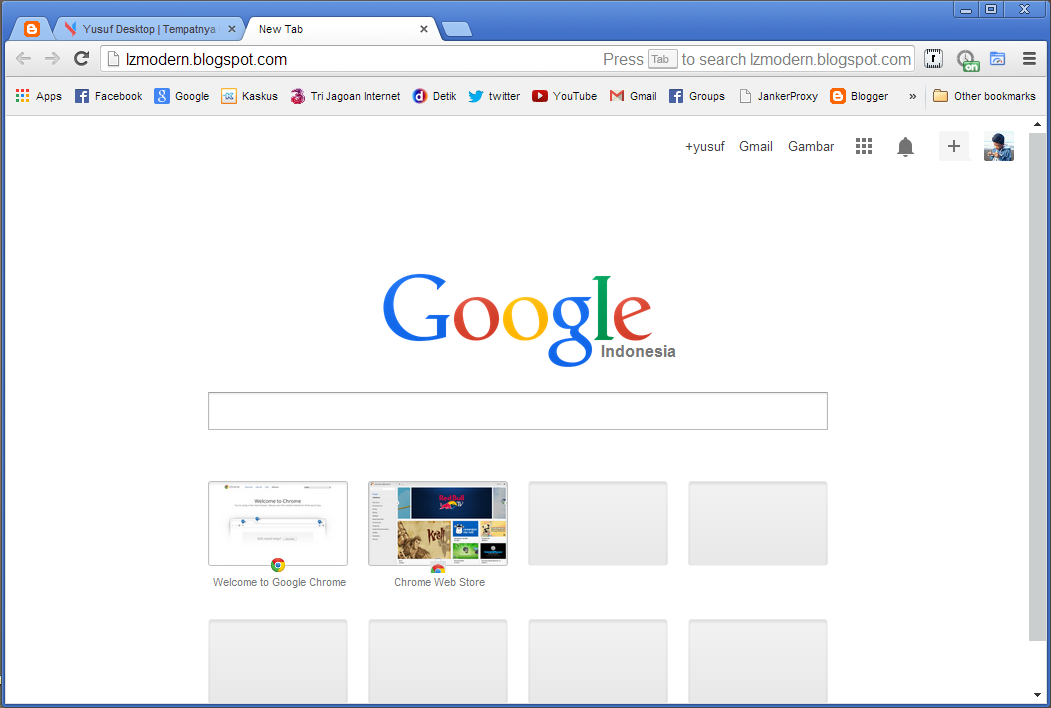Open the Gmail bookmark in the bar

633,96
